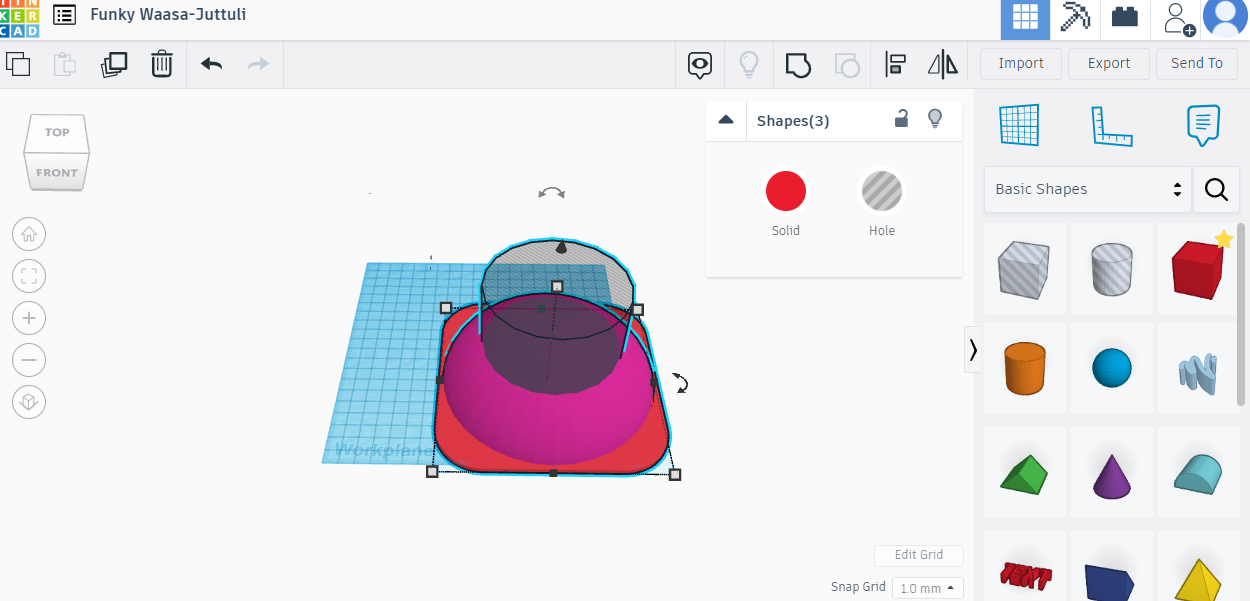
Task: Switch to orthographic view cube icon
Action: (x=29, y=402)
